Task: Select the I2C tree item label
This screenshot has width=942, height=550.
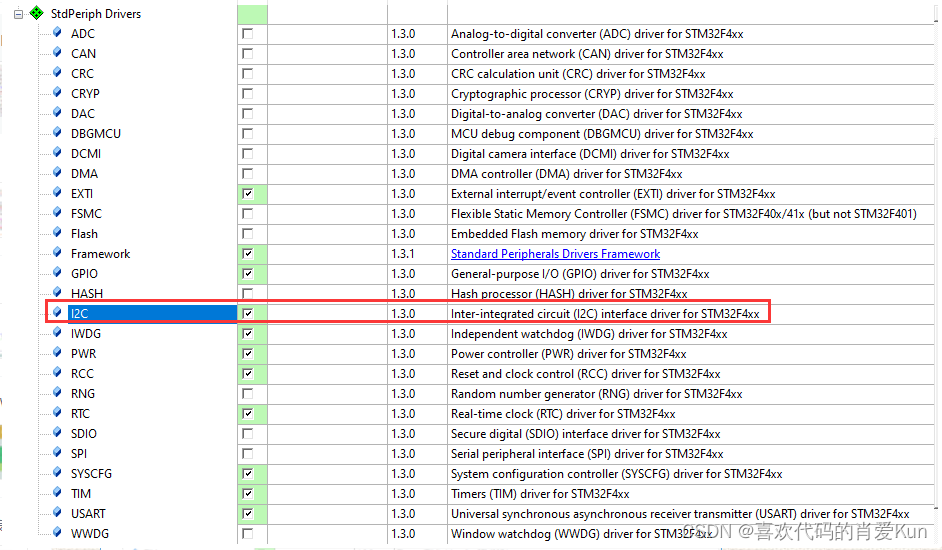Action: 79,313
